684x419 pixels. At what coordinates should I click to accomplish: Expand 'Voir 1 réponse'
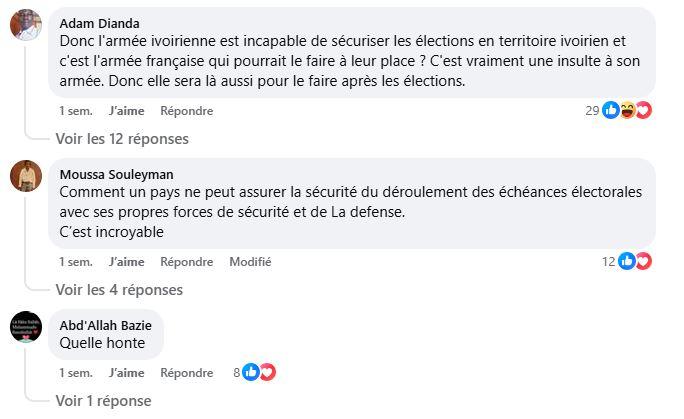point(103,401)
